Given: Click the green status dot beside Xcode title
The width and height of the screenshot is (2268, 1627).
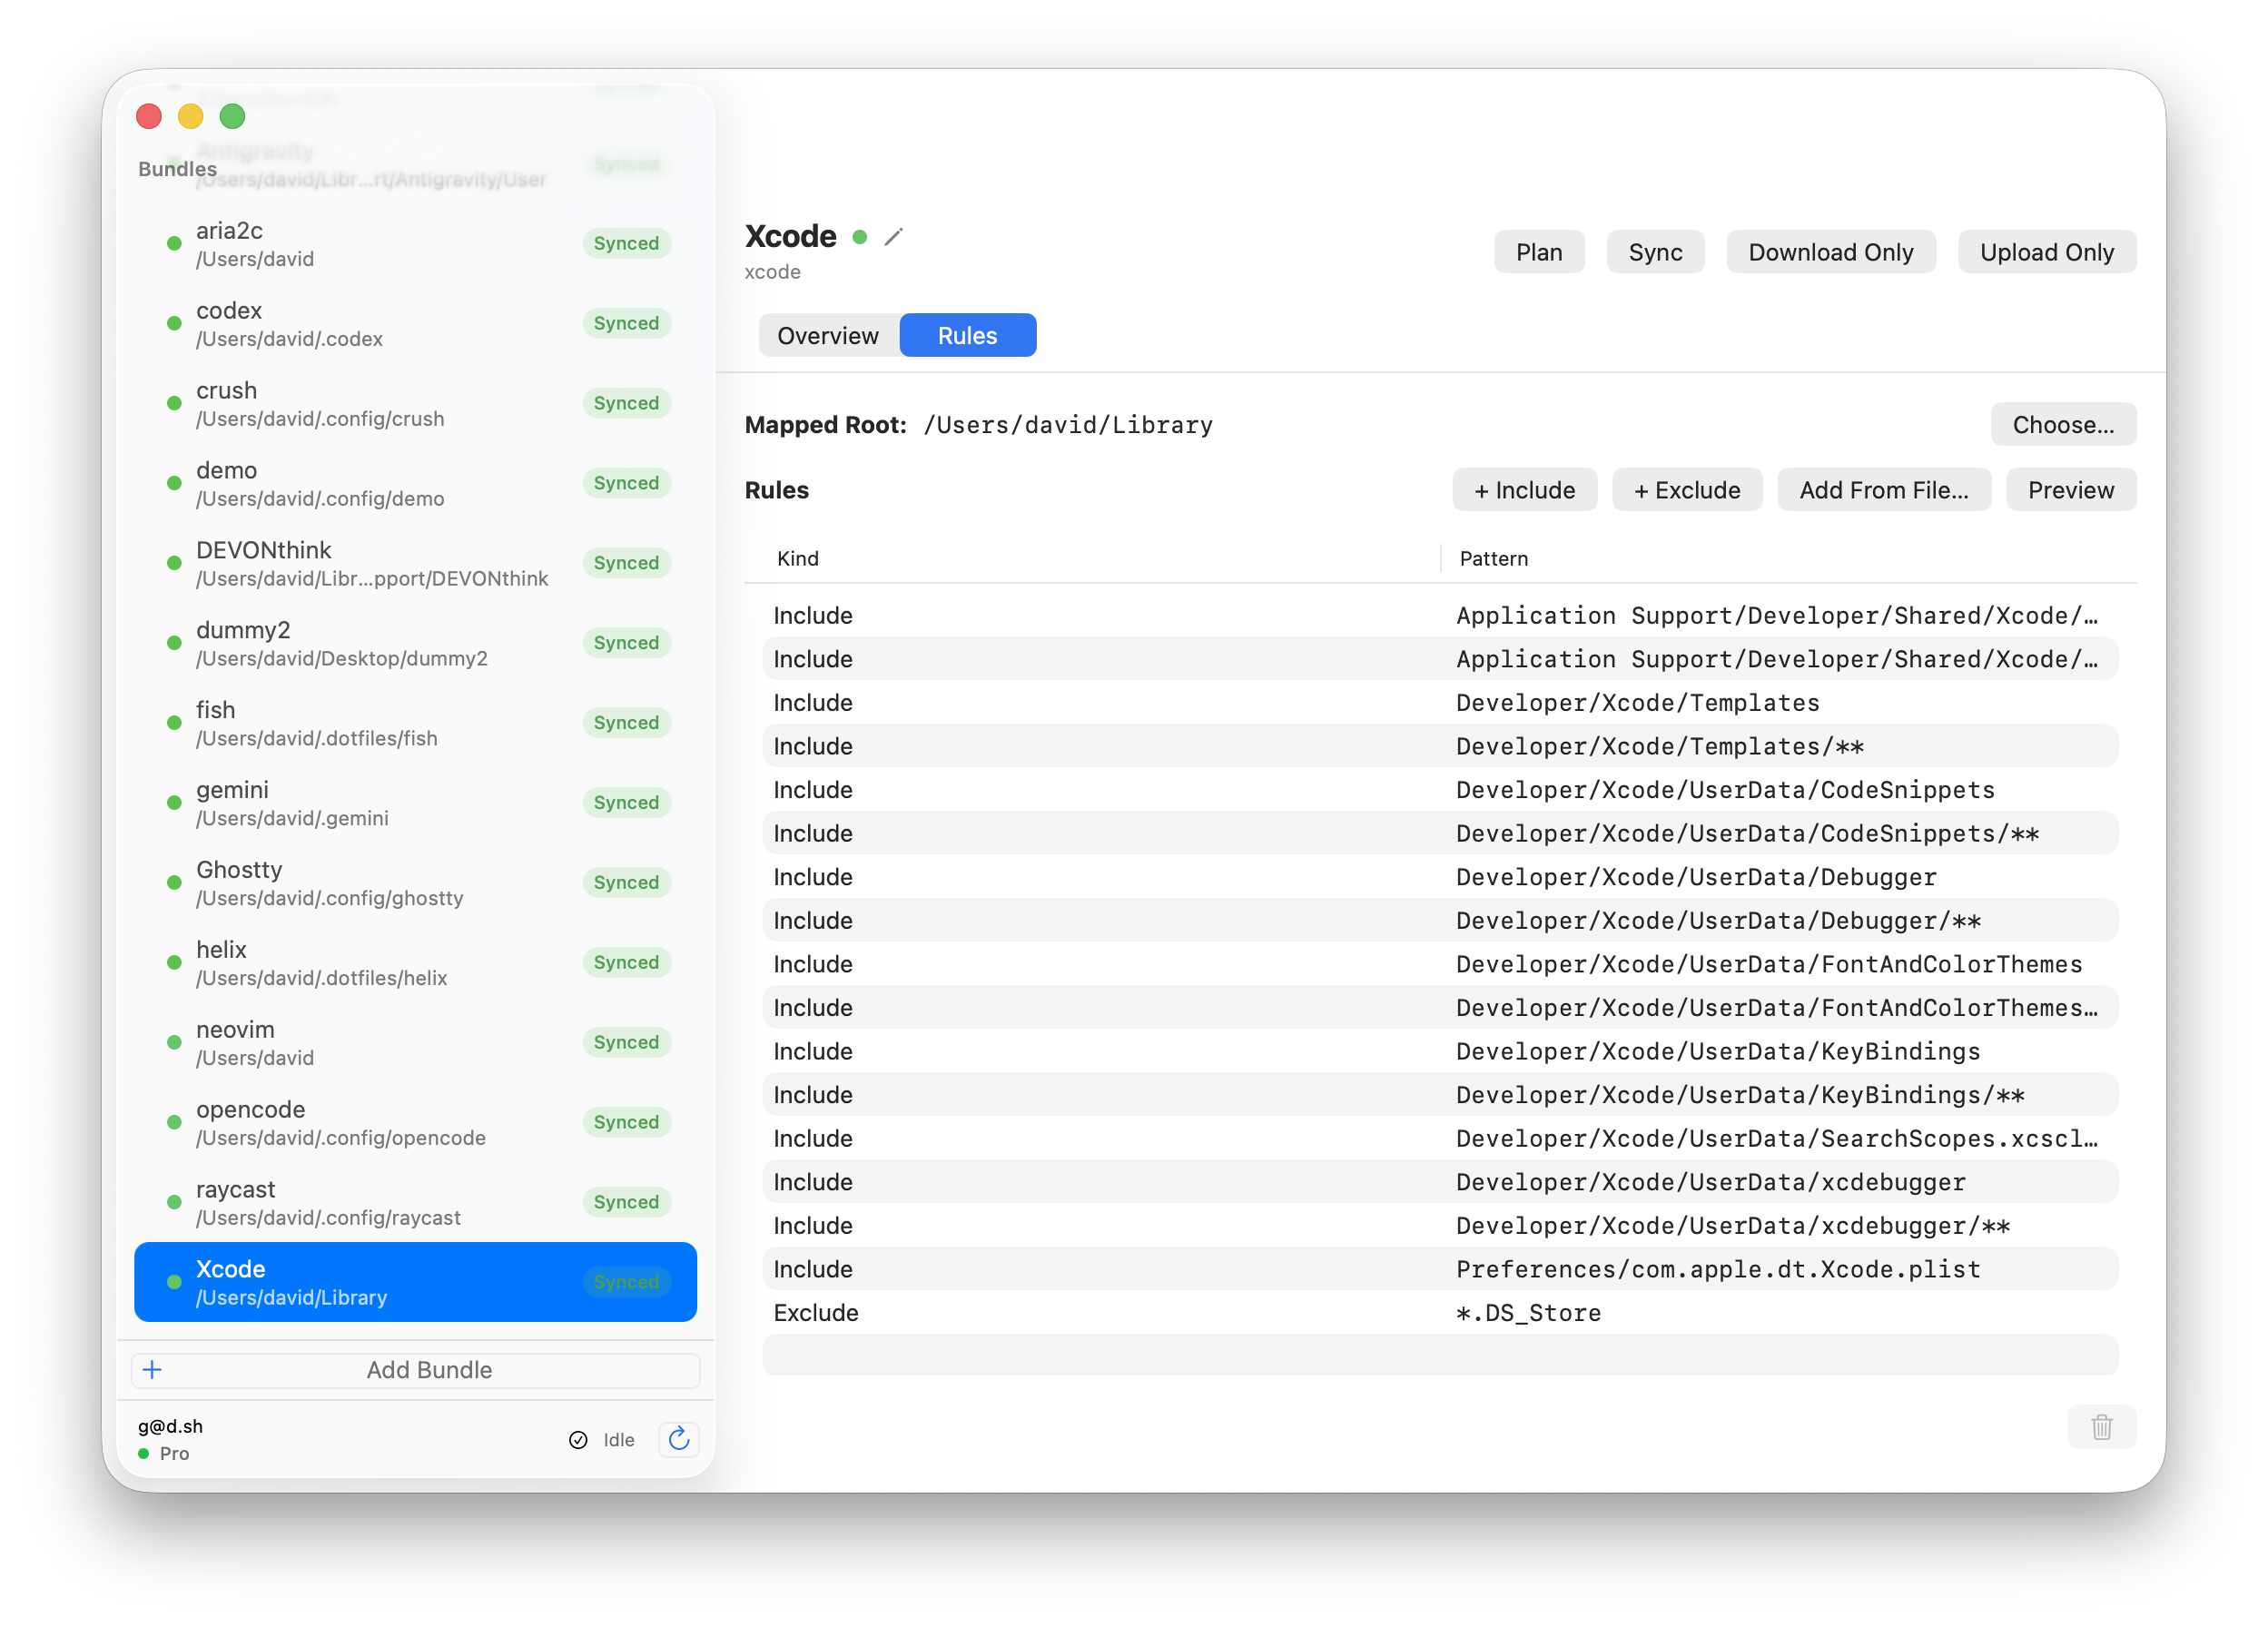Looking at the screenshot, I should [860, 237].
